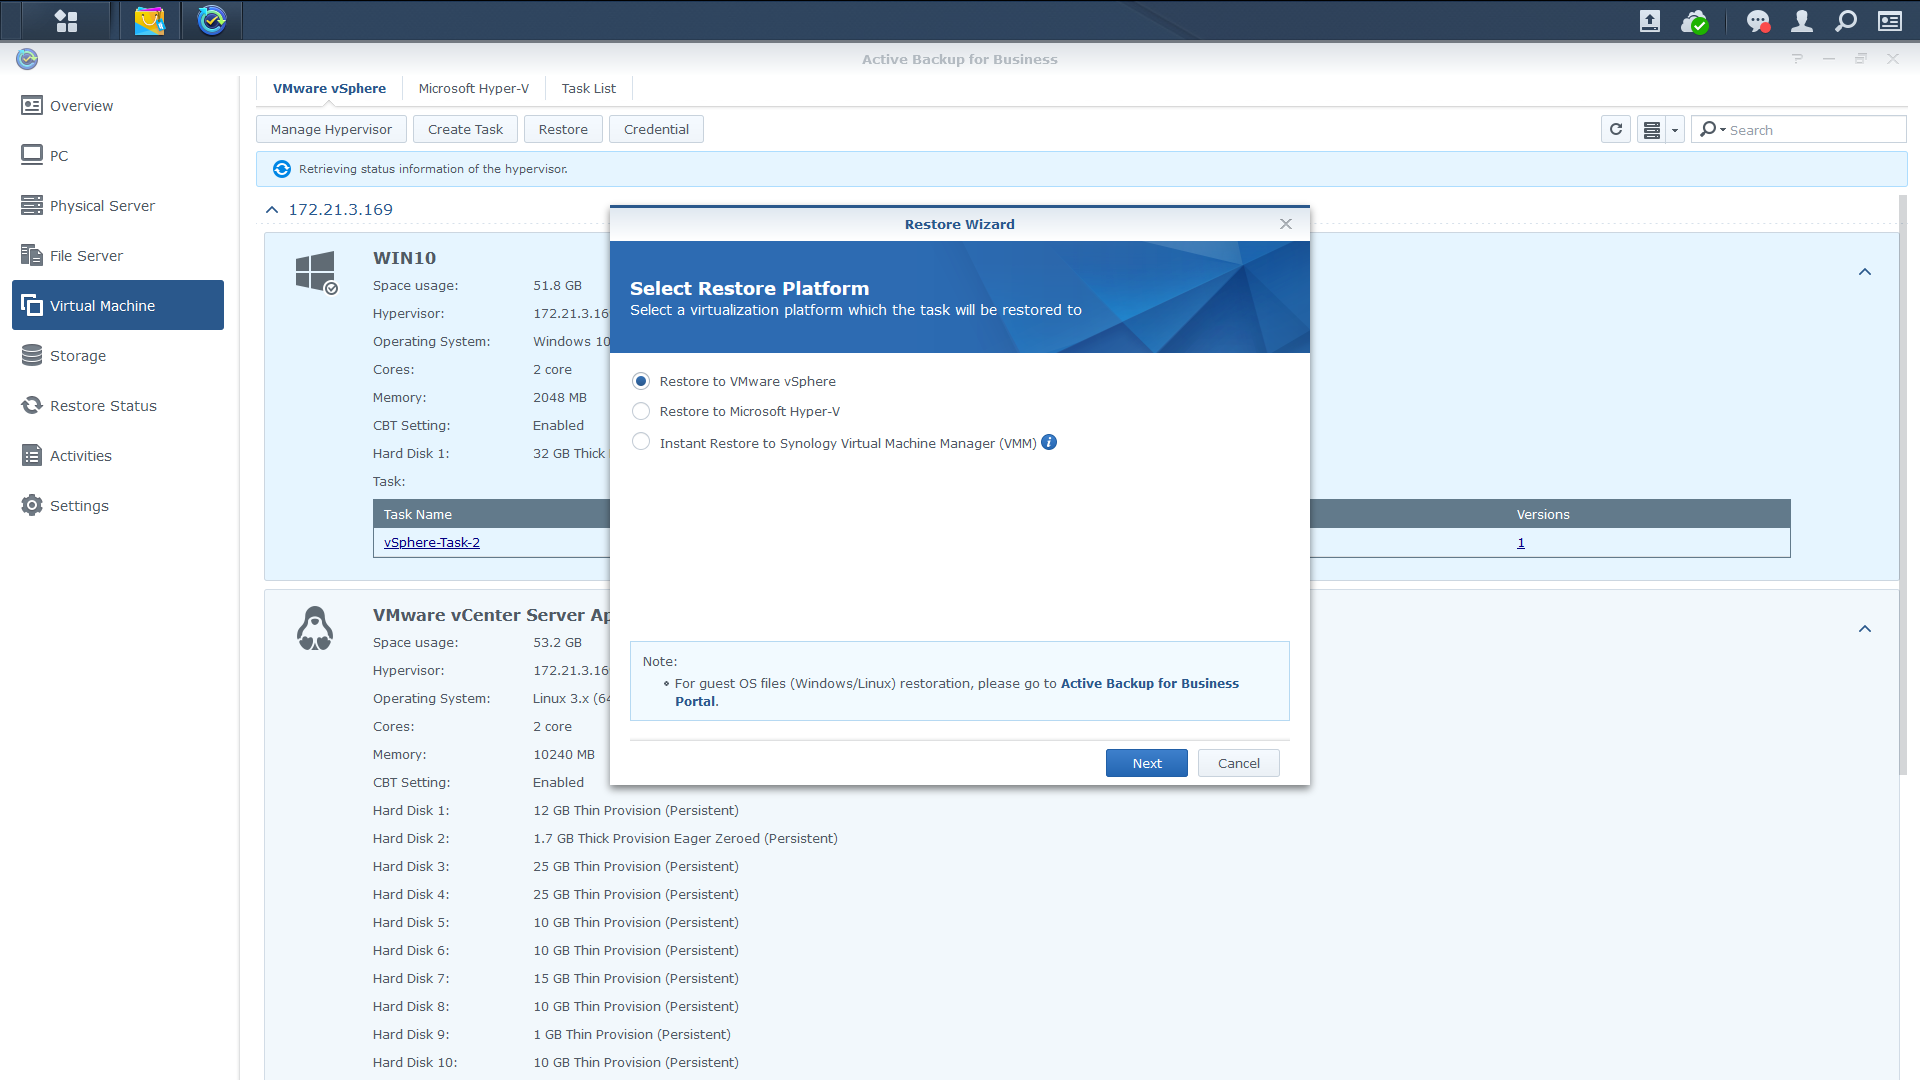Open the DSM main menu icon
The width and height of the screenshot is (1920, 1080).
(x=66, y=20)
